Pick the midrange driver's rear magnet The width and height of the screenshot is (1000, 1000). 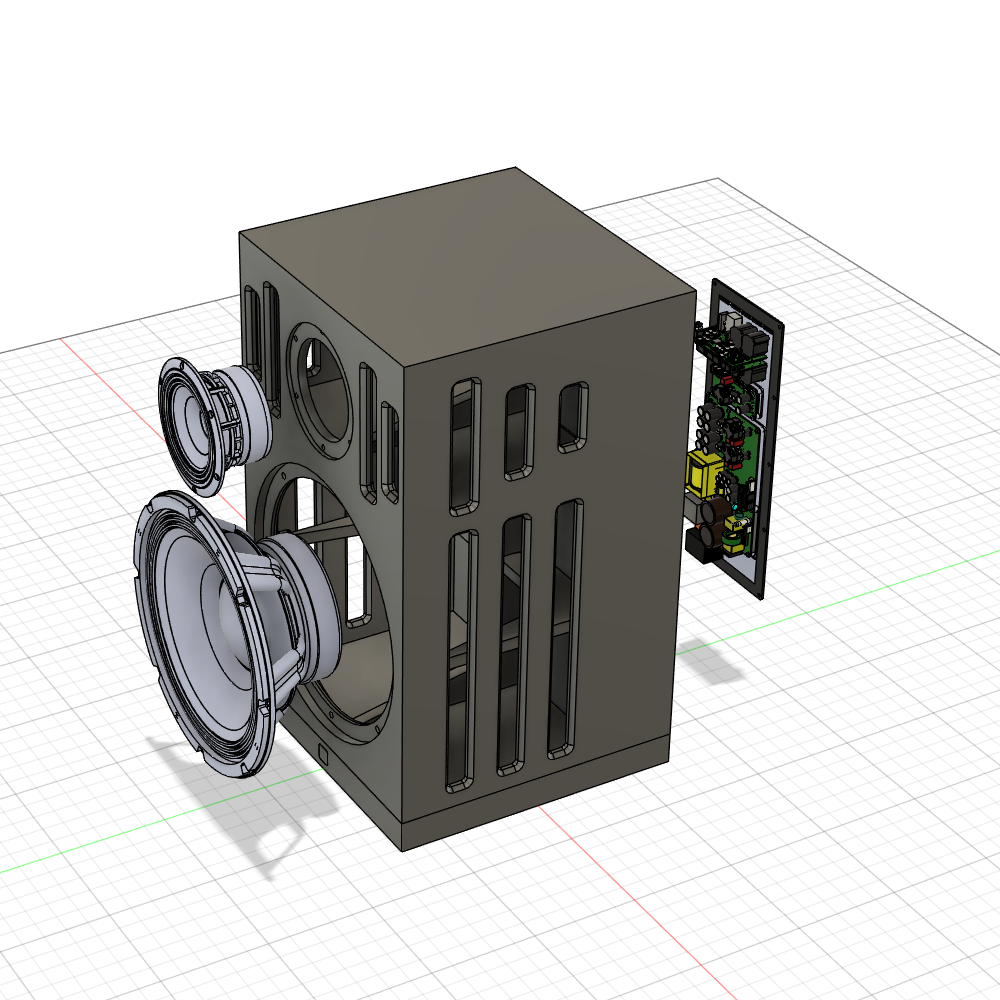(246, 410)
